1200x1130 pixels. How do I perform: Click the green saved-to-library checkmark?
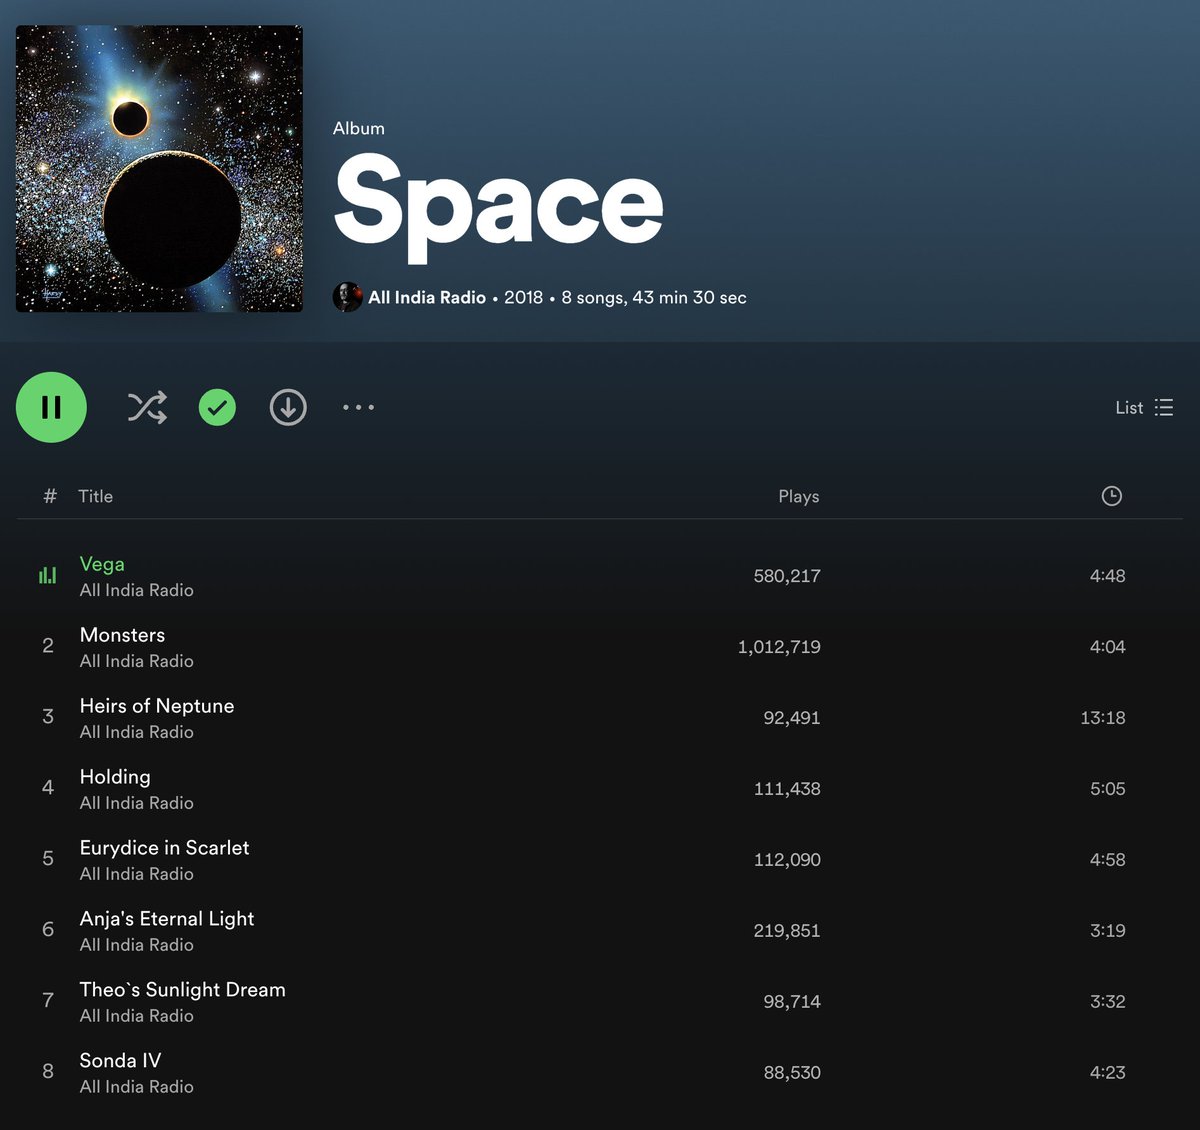click(x=217, y=408)
